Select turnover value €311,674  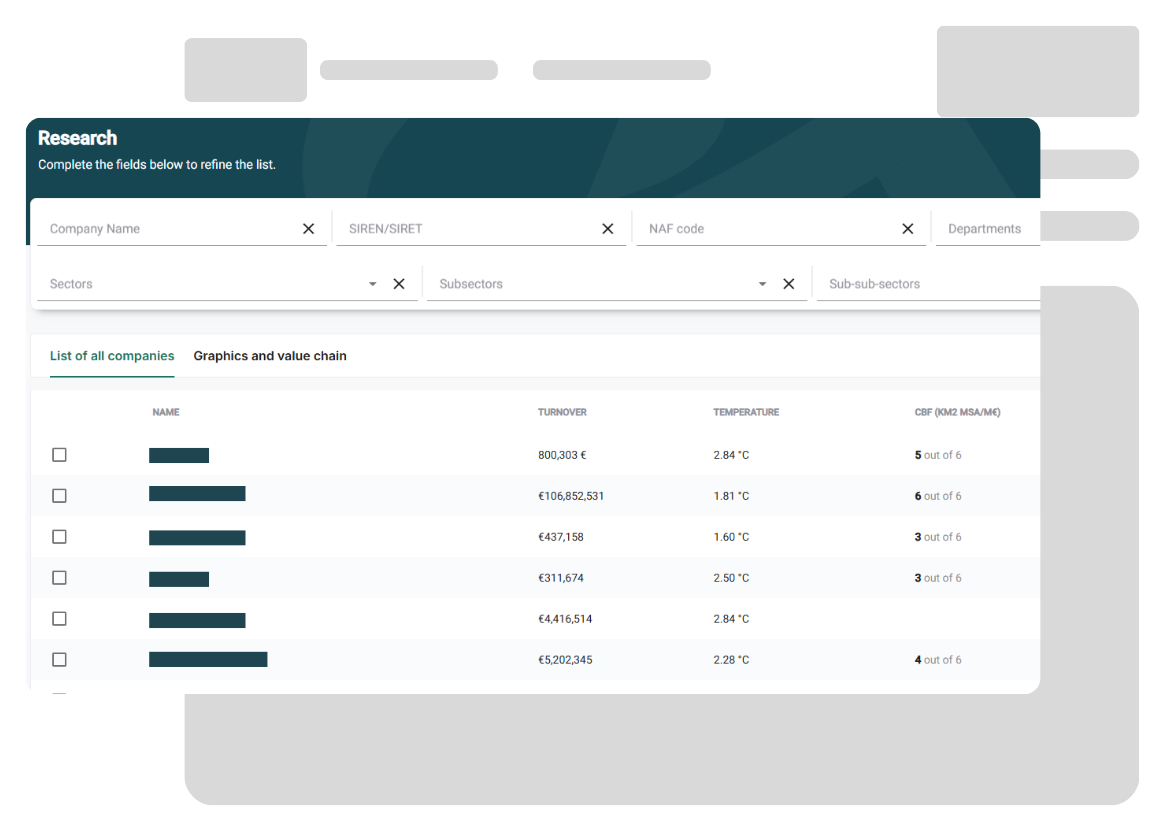pos(561,577)
